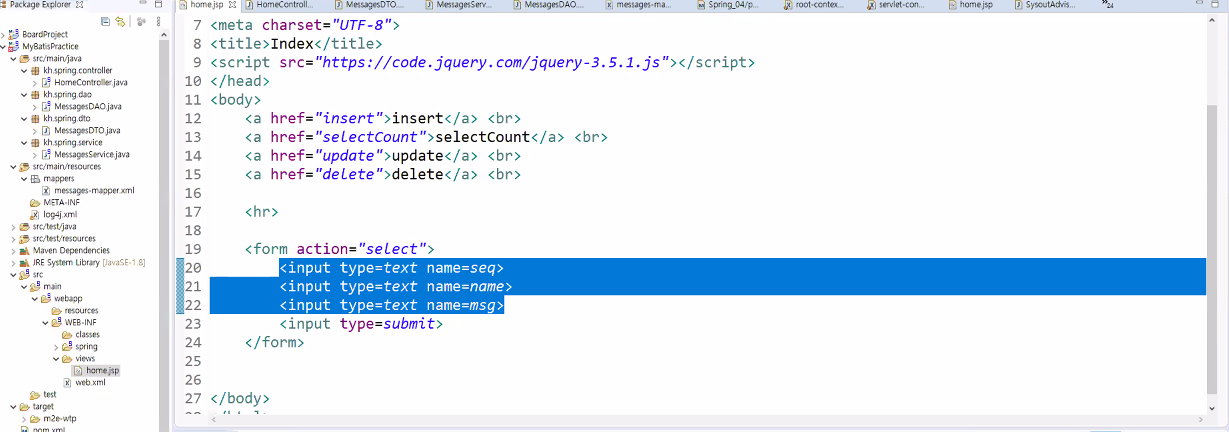Image resolution: width=1229 pixels, height=432 pixels.
Task: Toggle Link with Editor in Package Explorer
Action: pos(121,20)
